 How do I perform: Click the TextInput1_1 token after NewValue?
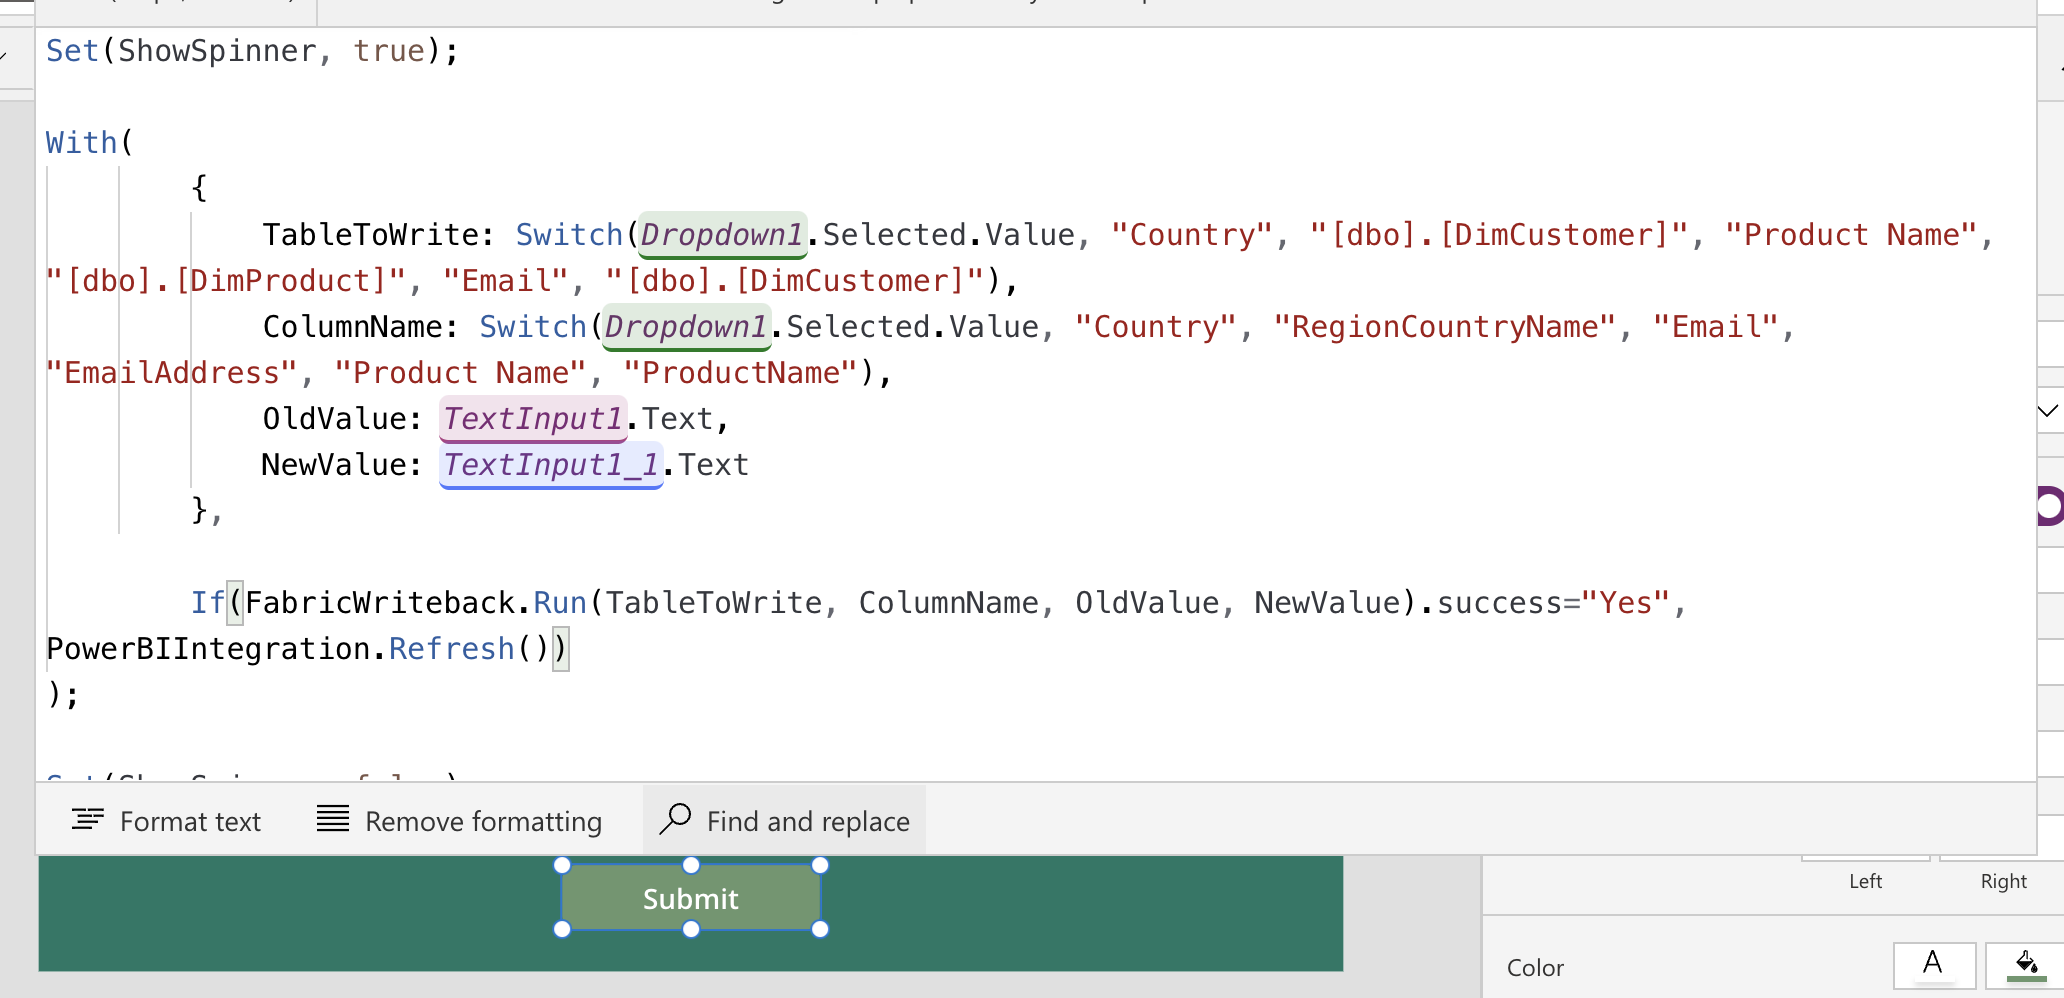point(551,465)
